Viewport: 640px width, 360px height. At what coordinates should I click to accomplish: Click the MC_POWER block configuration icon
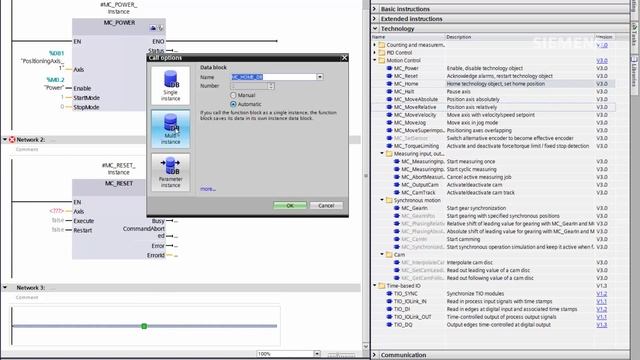(x=153, y=28)
